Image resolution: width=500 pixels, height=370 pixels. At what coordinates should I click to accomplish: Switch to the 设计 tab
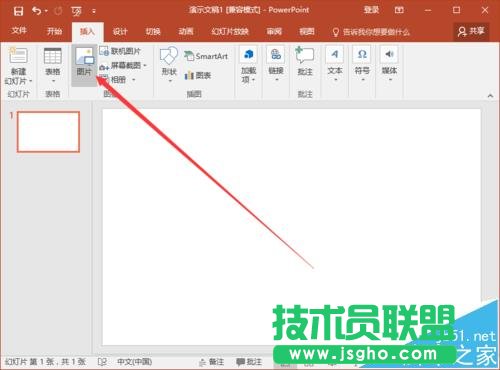click(120, 32)
